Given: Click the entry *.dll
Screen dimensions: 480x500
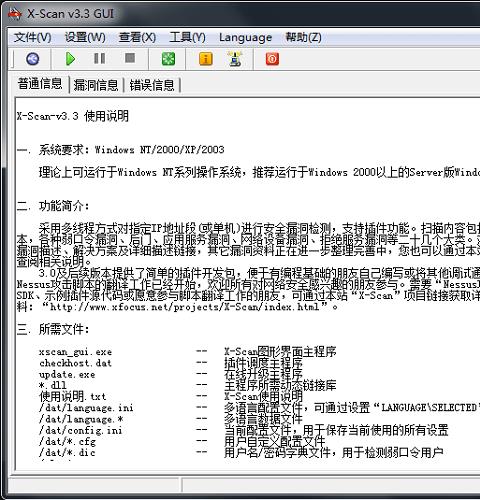Looking at the screenshot, I should click(53, 385).
